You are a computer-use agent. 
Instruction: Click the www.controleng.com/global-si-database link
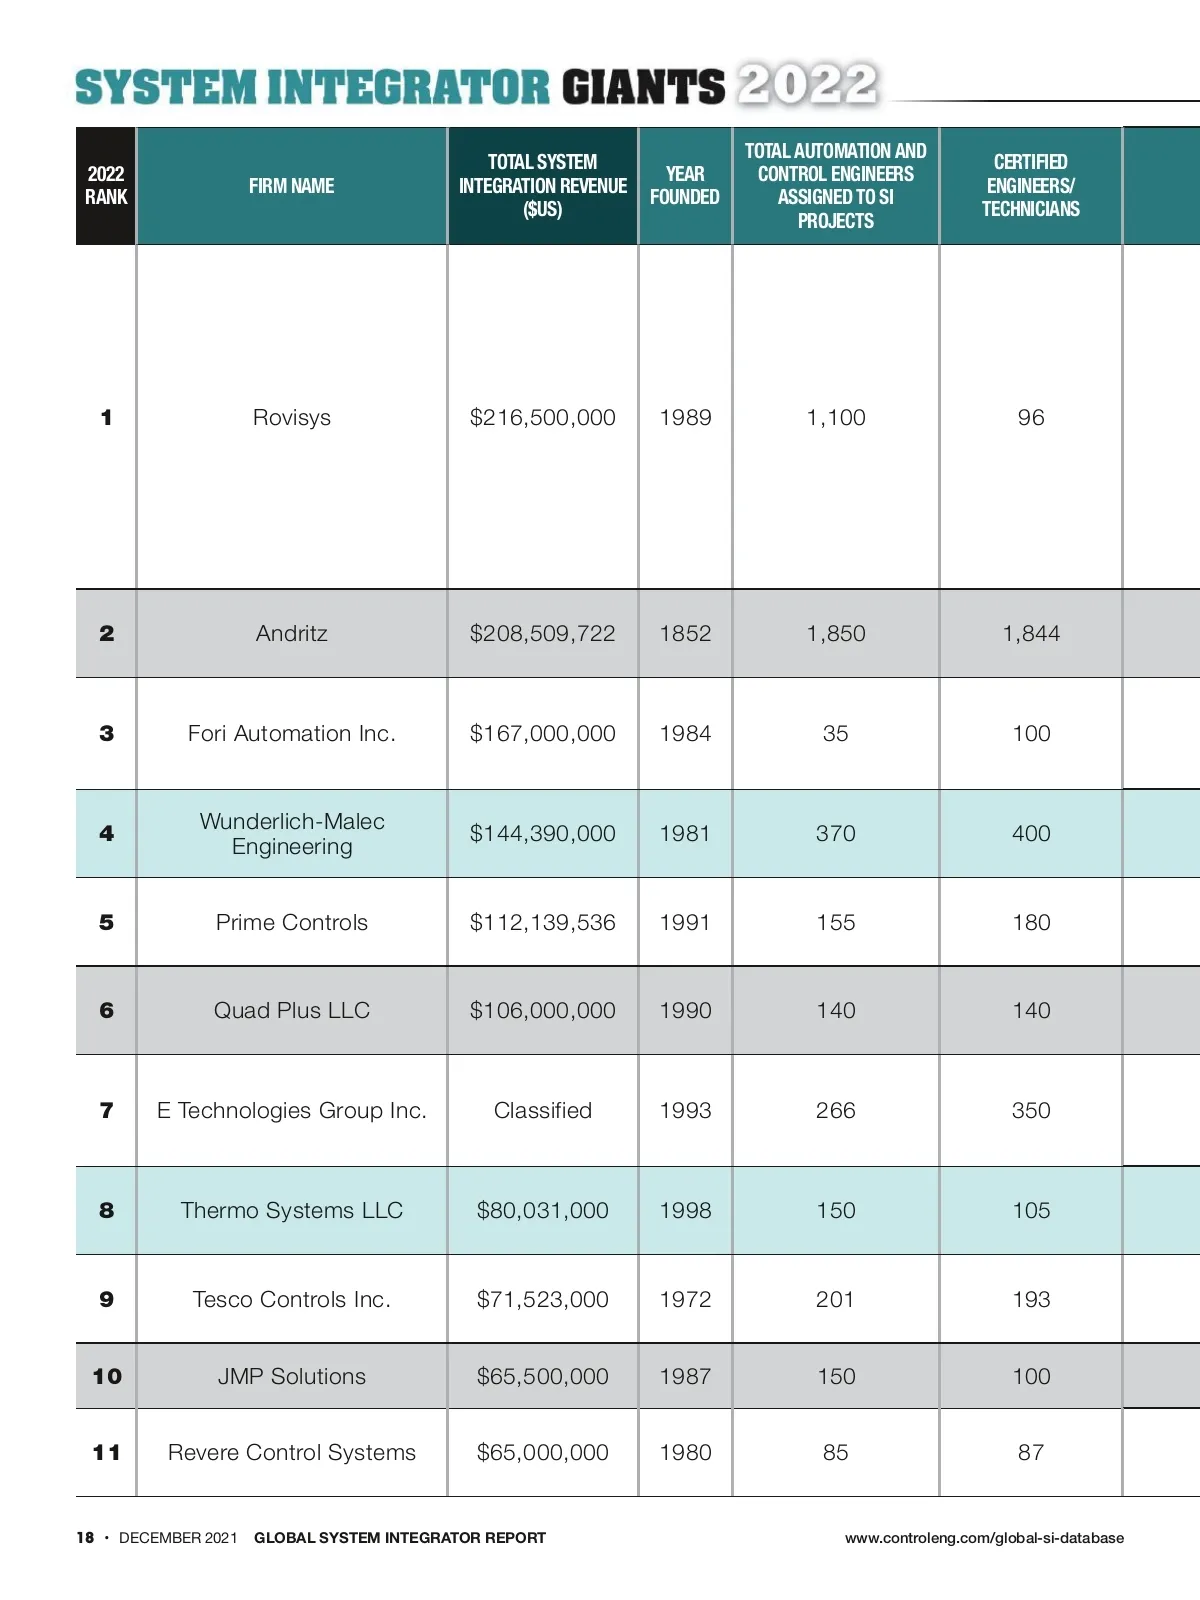tap(984, 1538)
